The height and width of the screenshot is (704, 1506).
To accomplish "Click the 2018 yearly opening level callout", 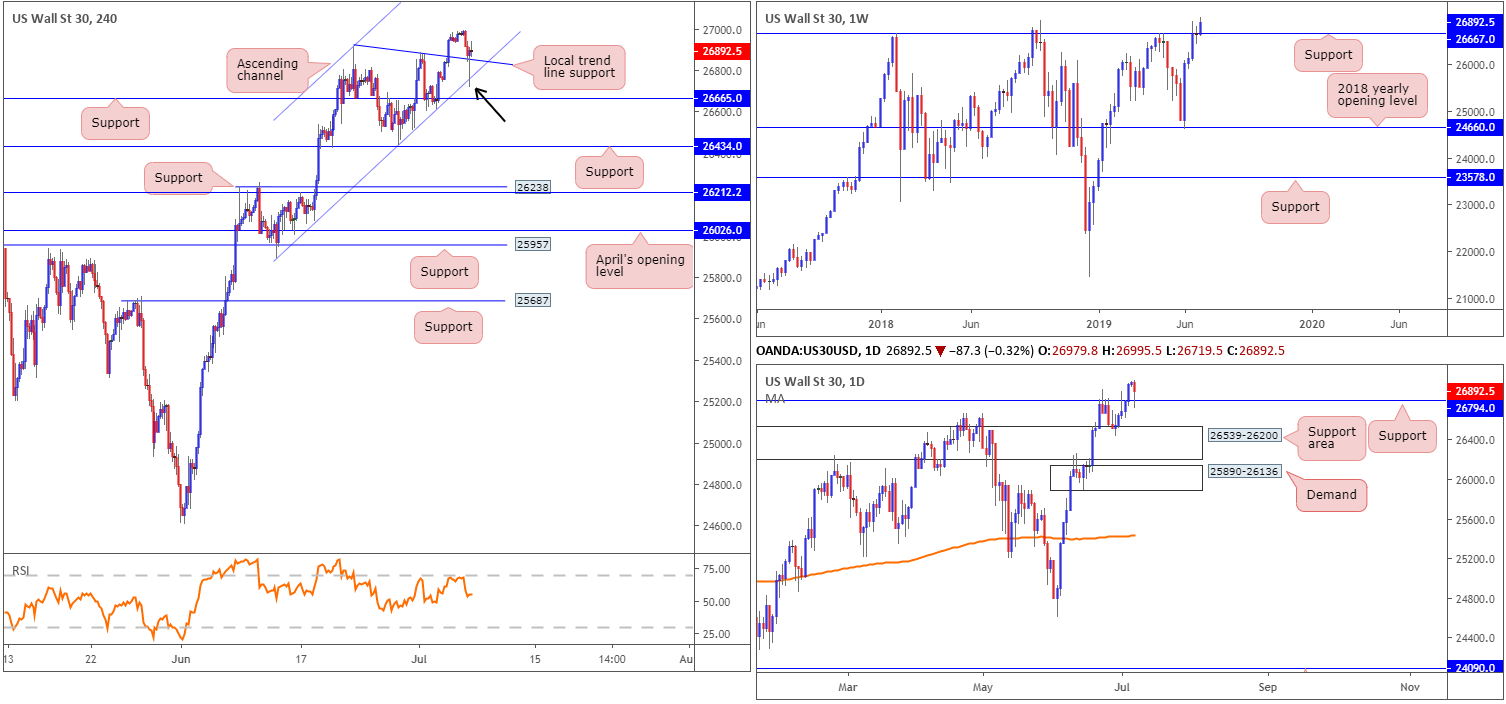I will (x=1377, y=95).
